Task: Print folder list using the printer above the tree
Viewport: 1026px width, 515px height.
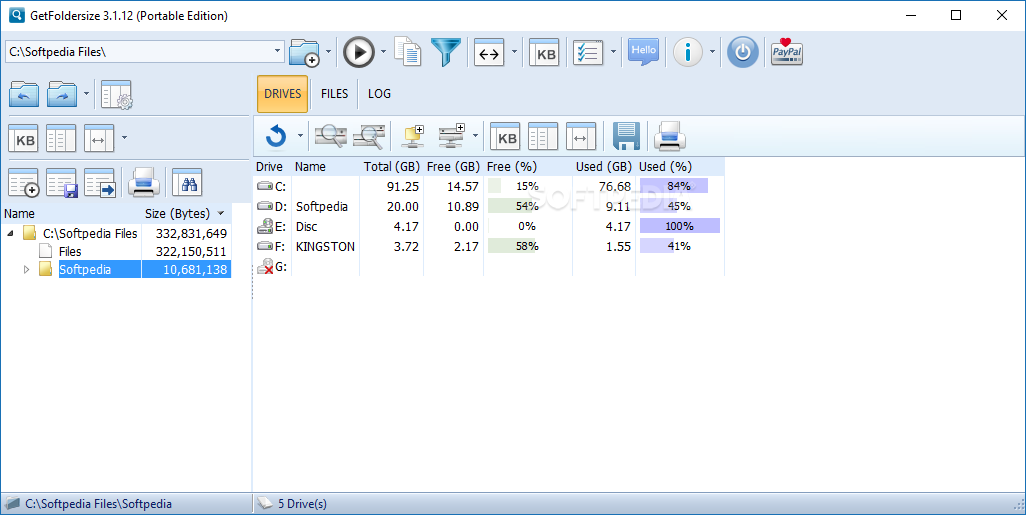Action: 144,183
